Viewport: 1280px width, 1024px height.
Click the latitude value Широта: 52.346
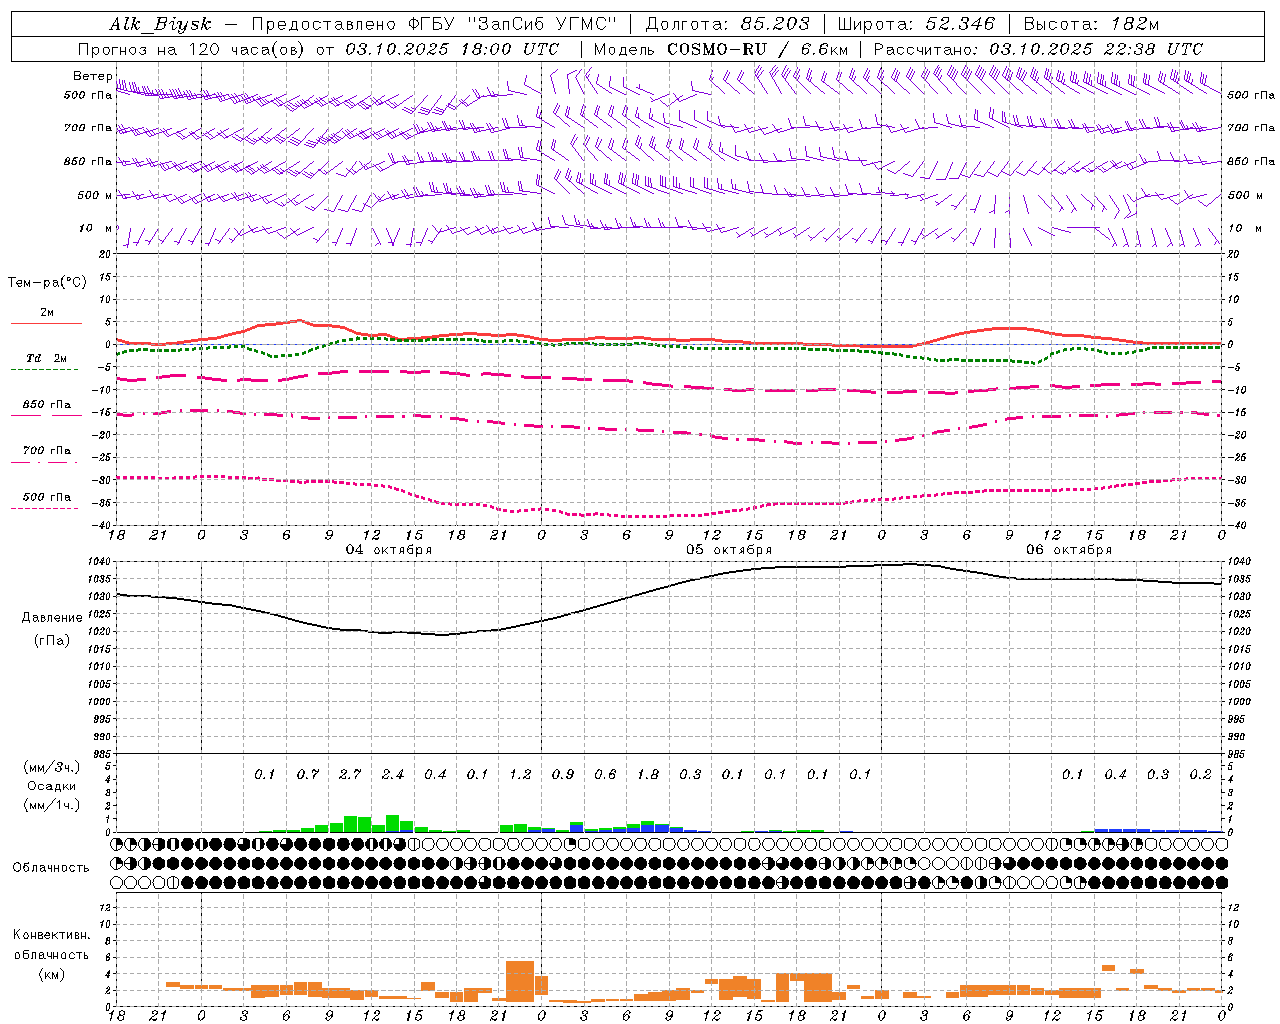coord(916,24)
